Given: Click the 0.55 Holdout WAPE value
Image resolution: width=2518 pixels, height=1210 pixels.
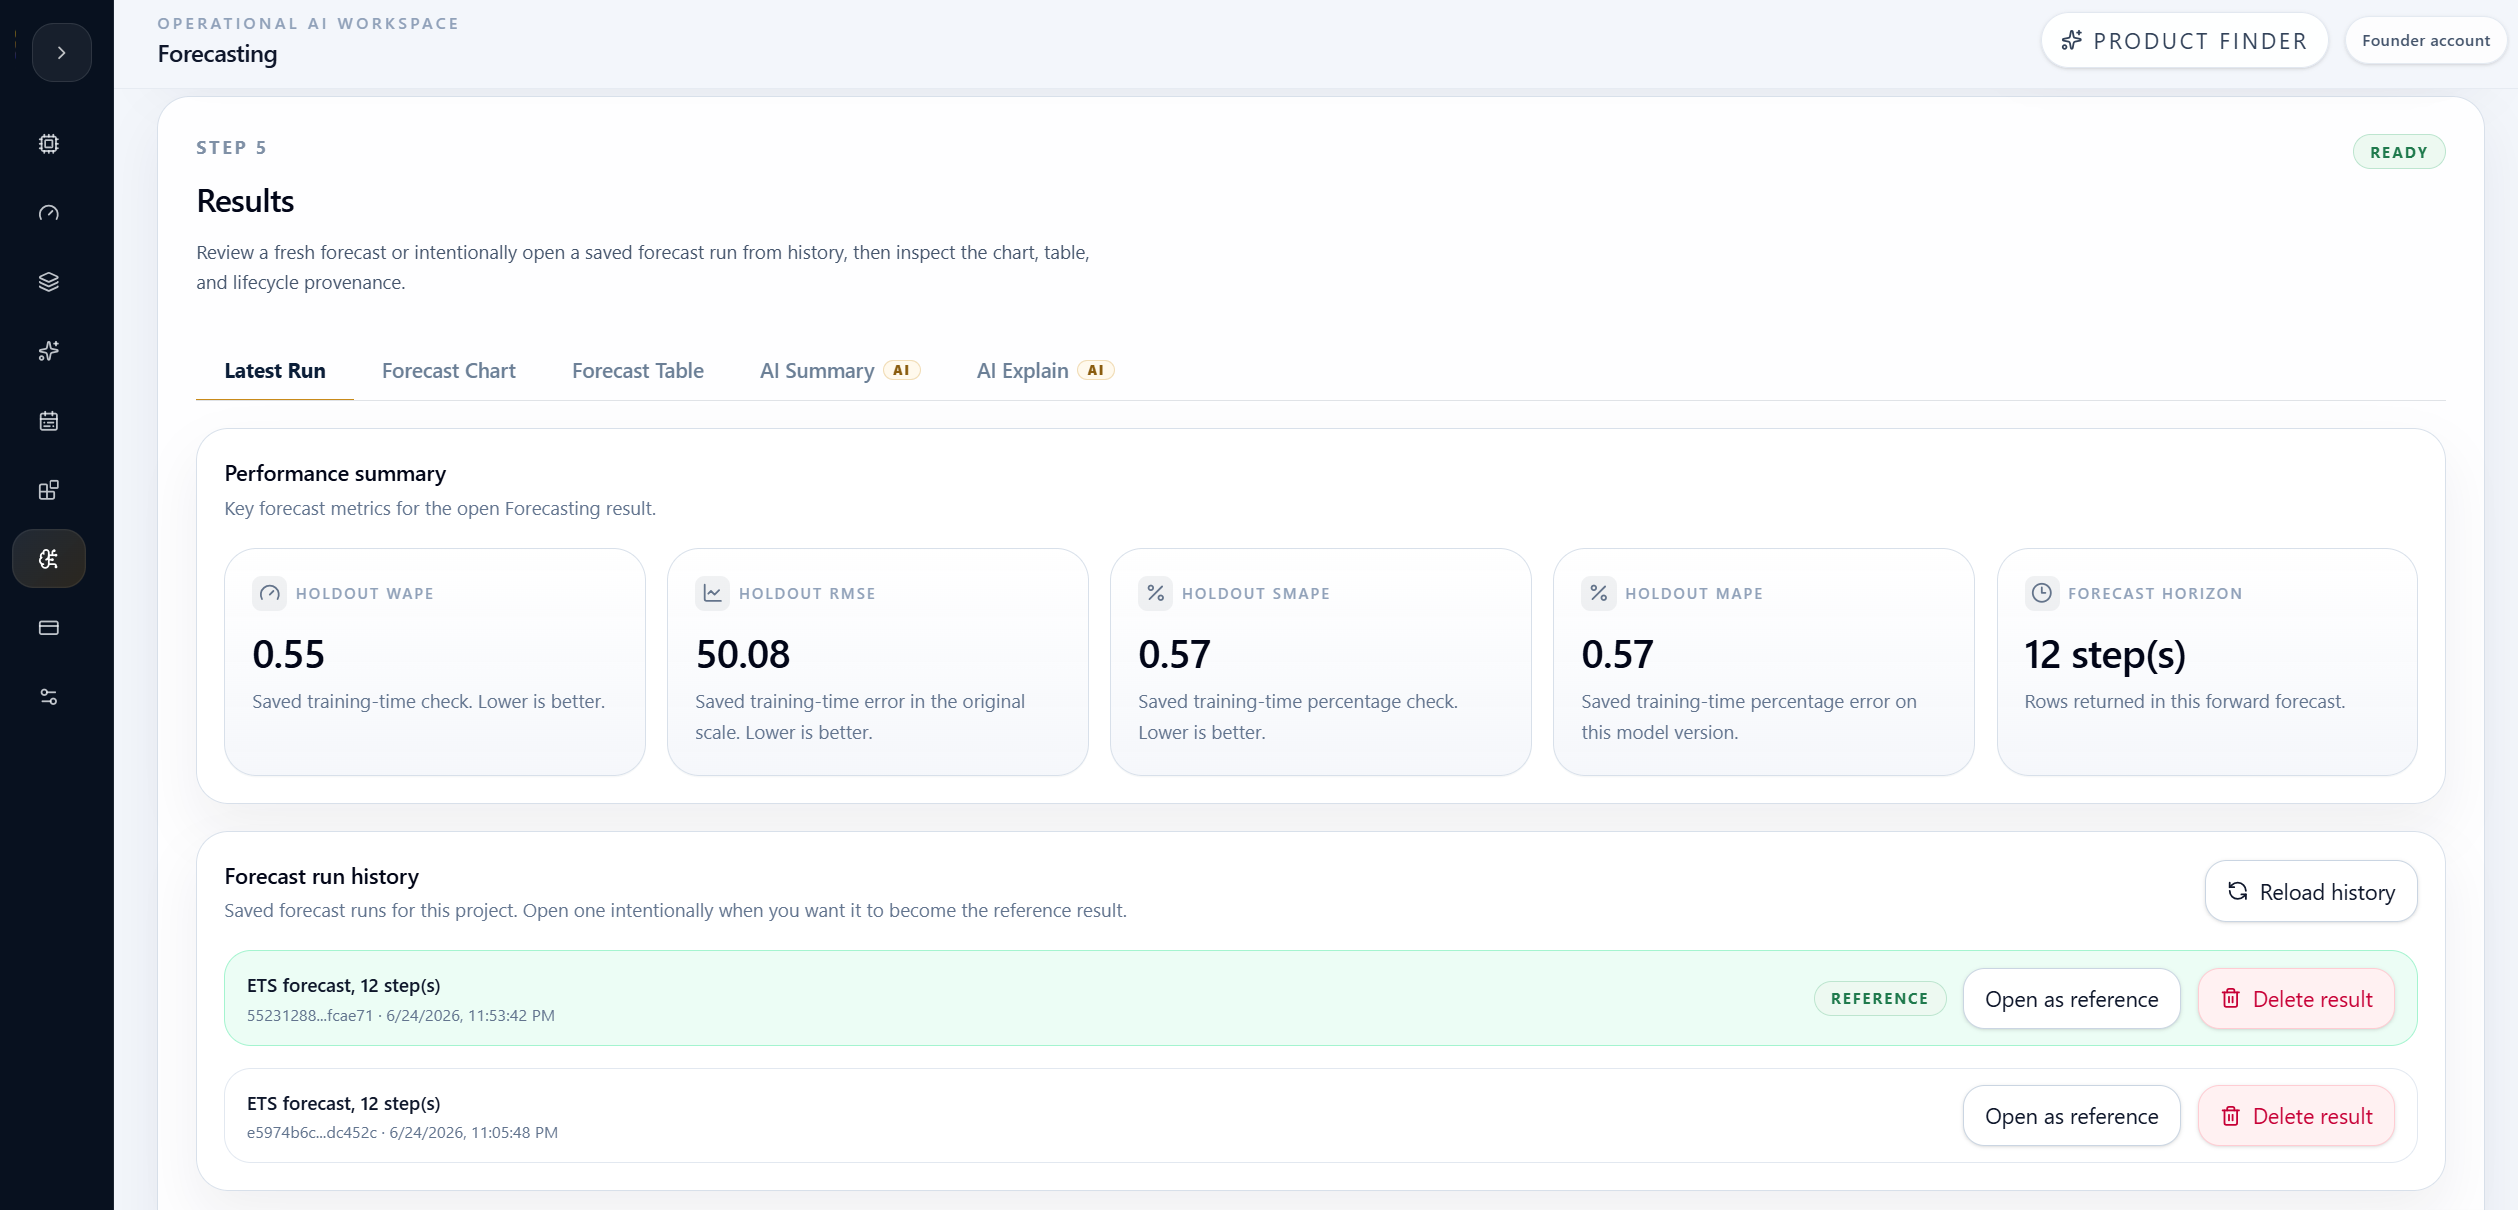Looking at the screenshot, I should tap(289, 655).
